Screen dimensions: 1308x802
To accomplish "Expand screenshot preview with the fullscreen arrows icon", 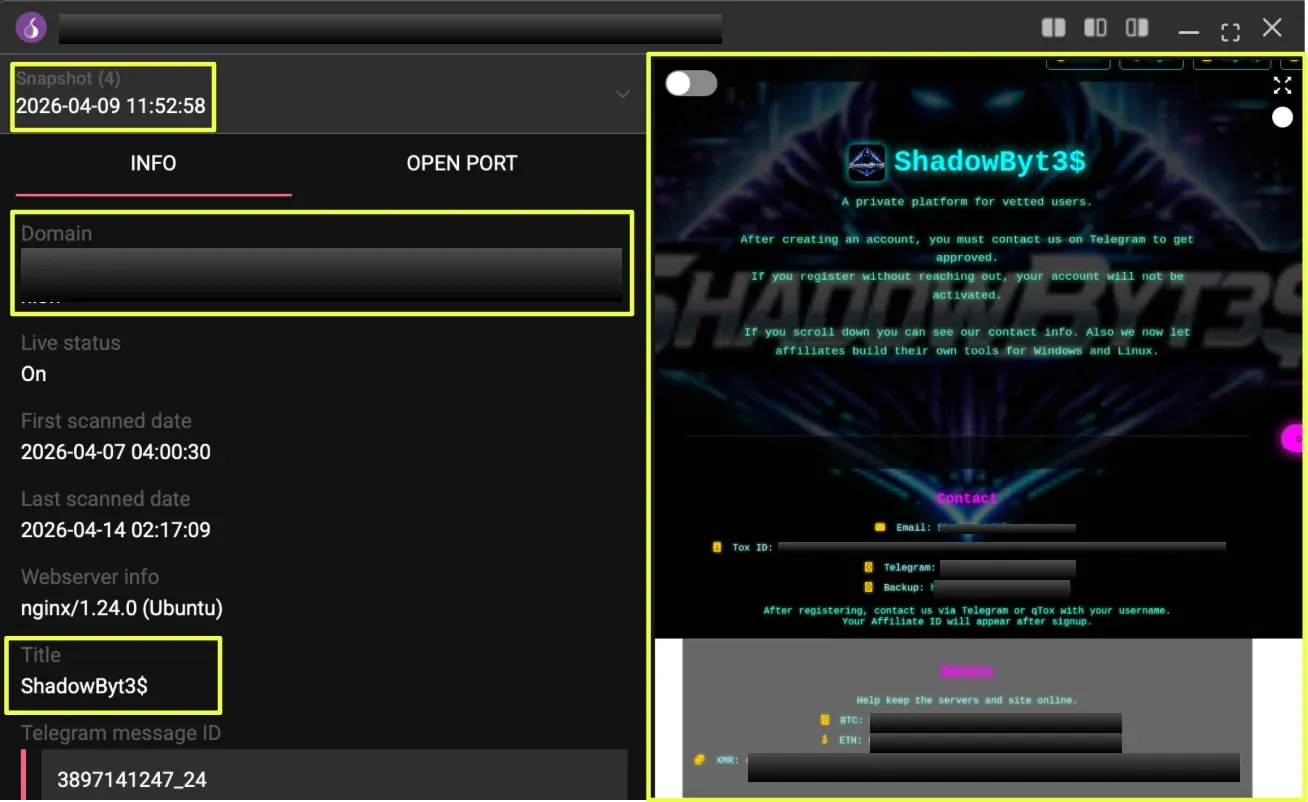I will pyautogui.click(x=1282, y=86).
